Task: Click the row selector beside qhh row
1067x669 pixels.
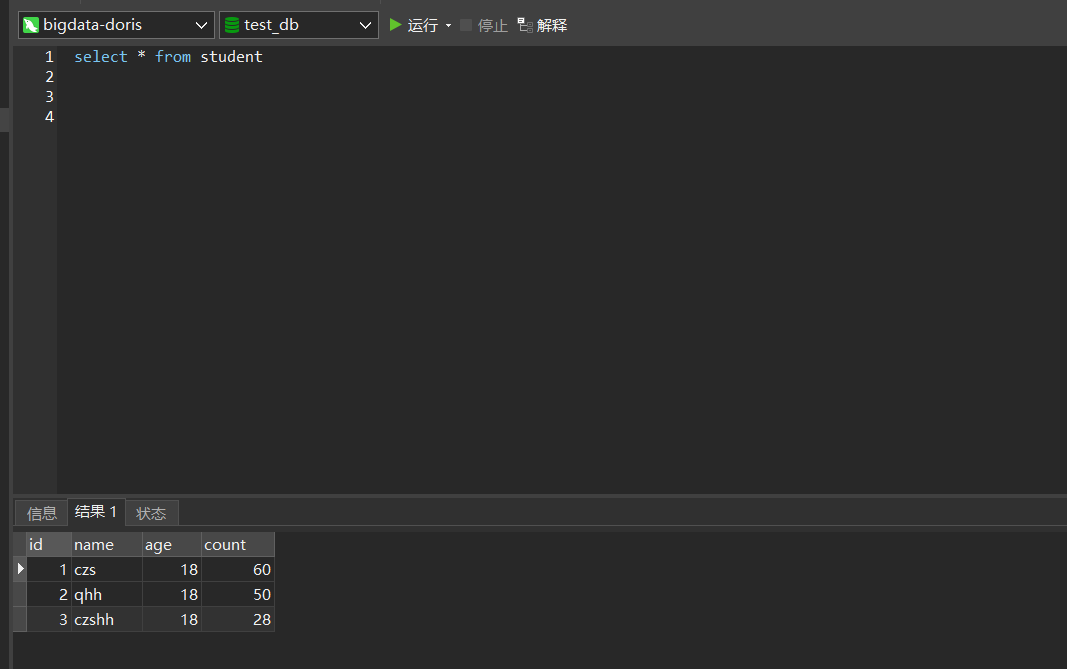Action: point(20,595)
